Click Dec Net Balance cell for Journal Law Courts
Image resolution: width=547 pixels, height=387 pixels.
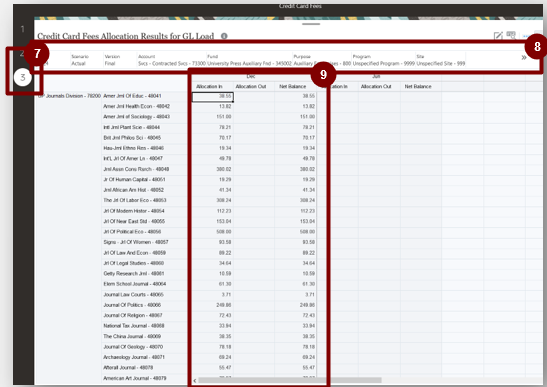296,295
